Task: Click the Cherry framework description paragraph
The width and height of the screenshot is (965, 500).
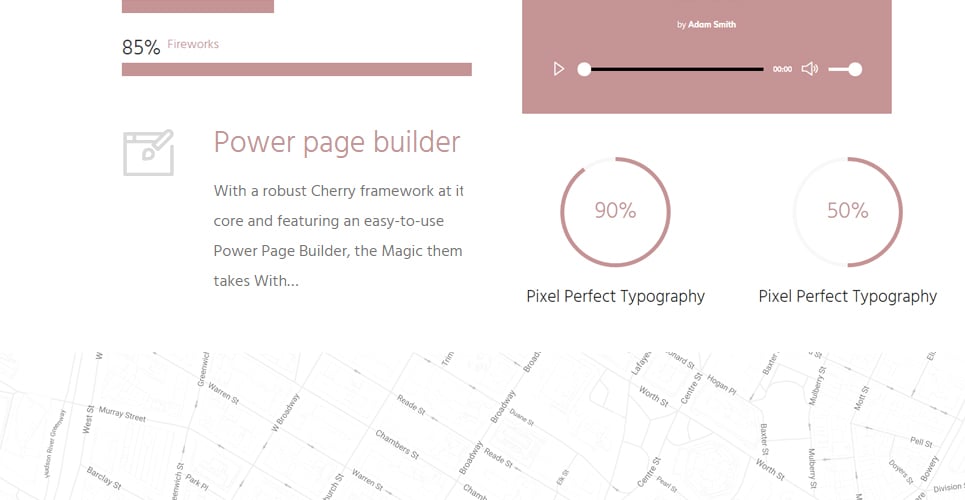Action: 338,236
